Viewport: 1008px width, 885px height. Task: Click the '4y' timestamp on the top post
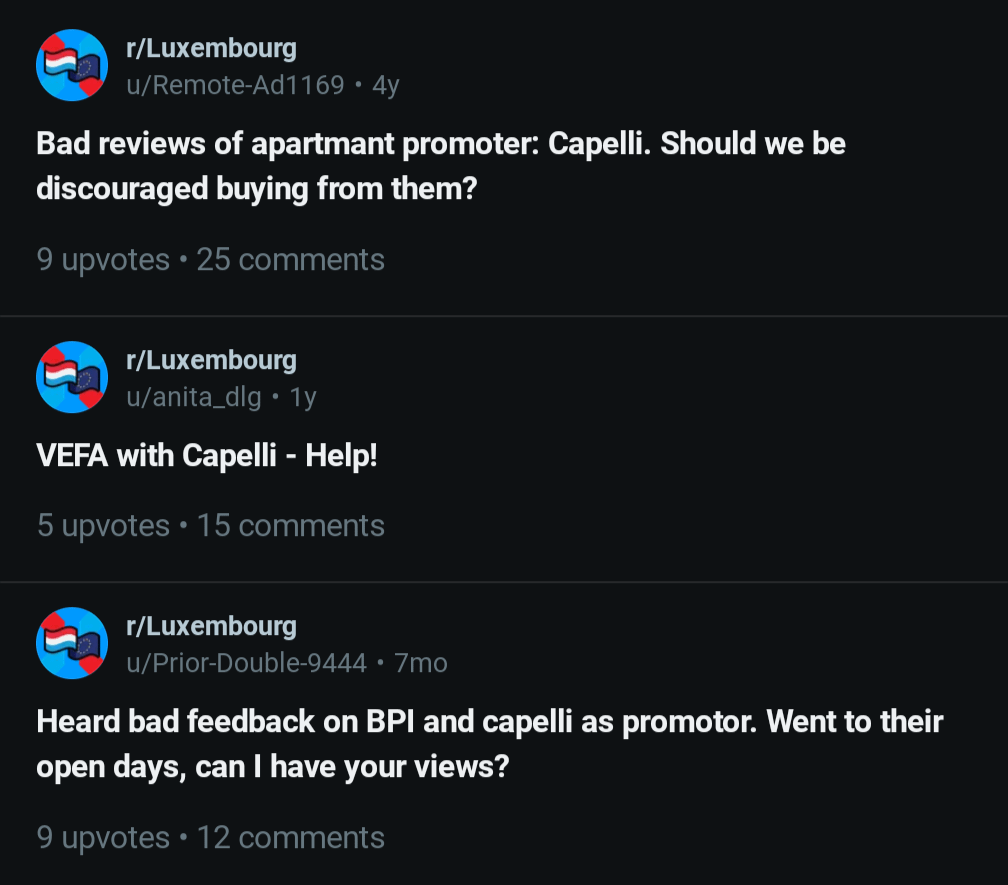click(385, 85)
